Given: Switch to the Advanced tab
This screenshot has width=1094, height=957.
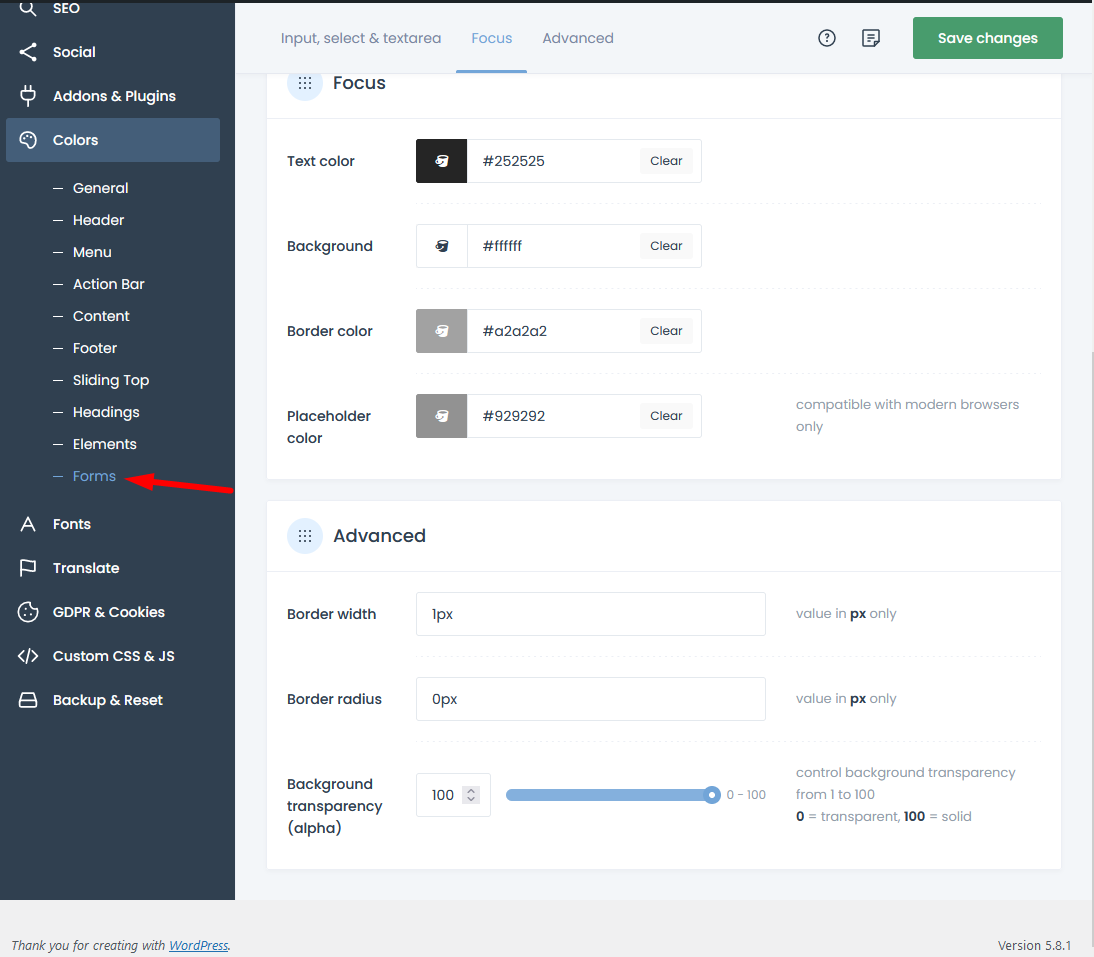Looking at the screenshot, I should click(x=578, y=38).
